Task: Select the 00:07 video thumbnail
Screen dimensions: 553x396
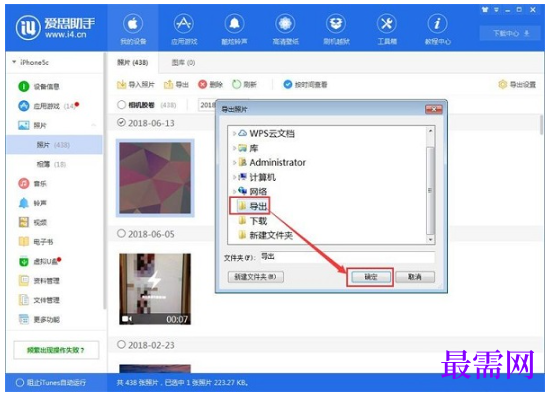Action: [x=155, y=289]
